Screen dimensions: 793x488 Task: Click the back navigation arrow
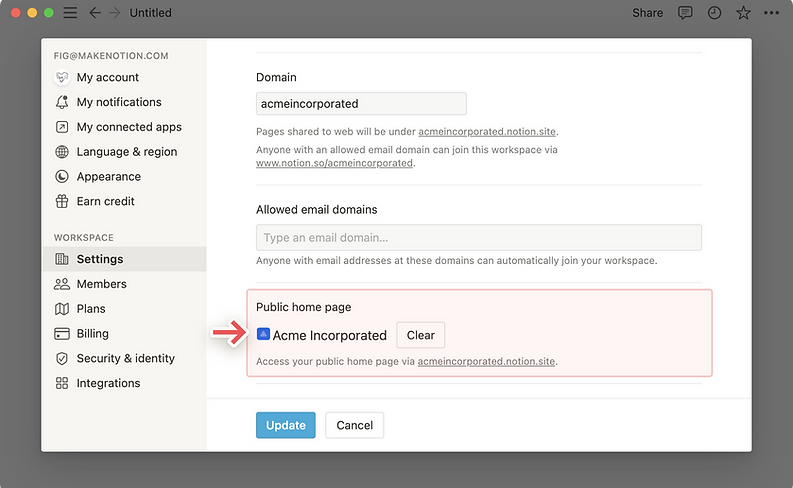point(95,13)
